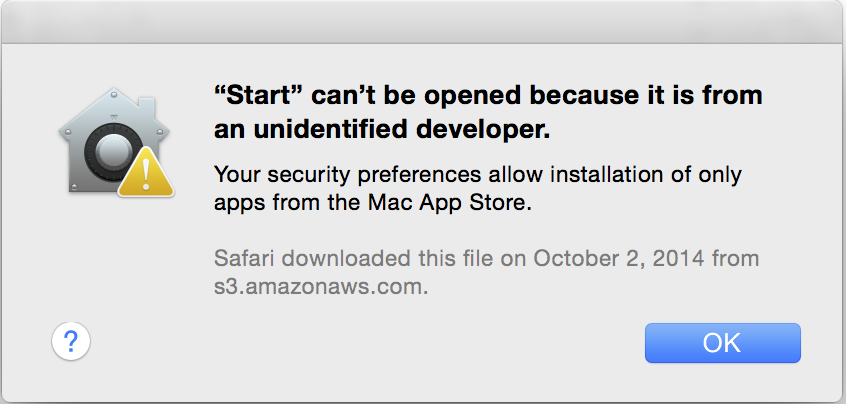Click the "October 2, 2014" download date
846x404 pixels.
tap(619, 259)
